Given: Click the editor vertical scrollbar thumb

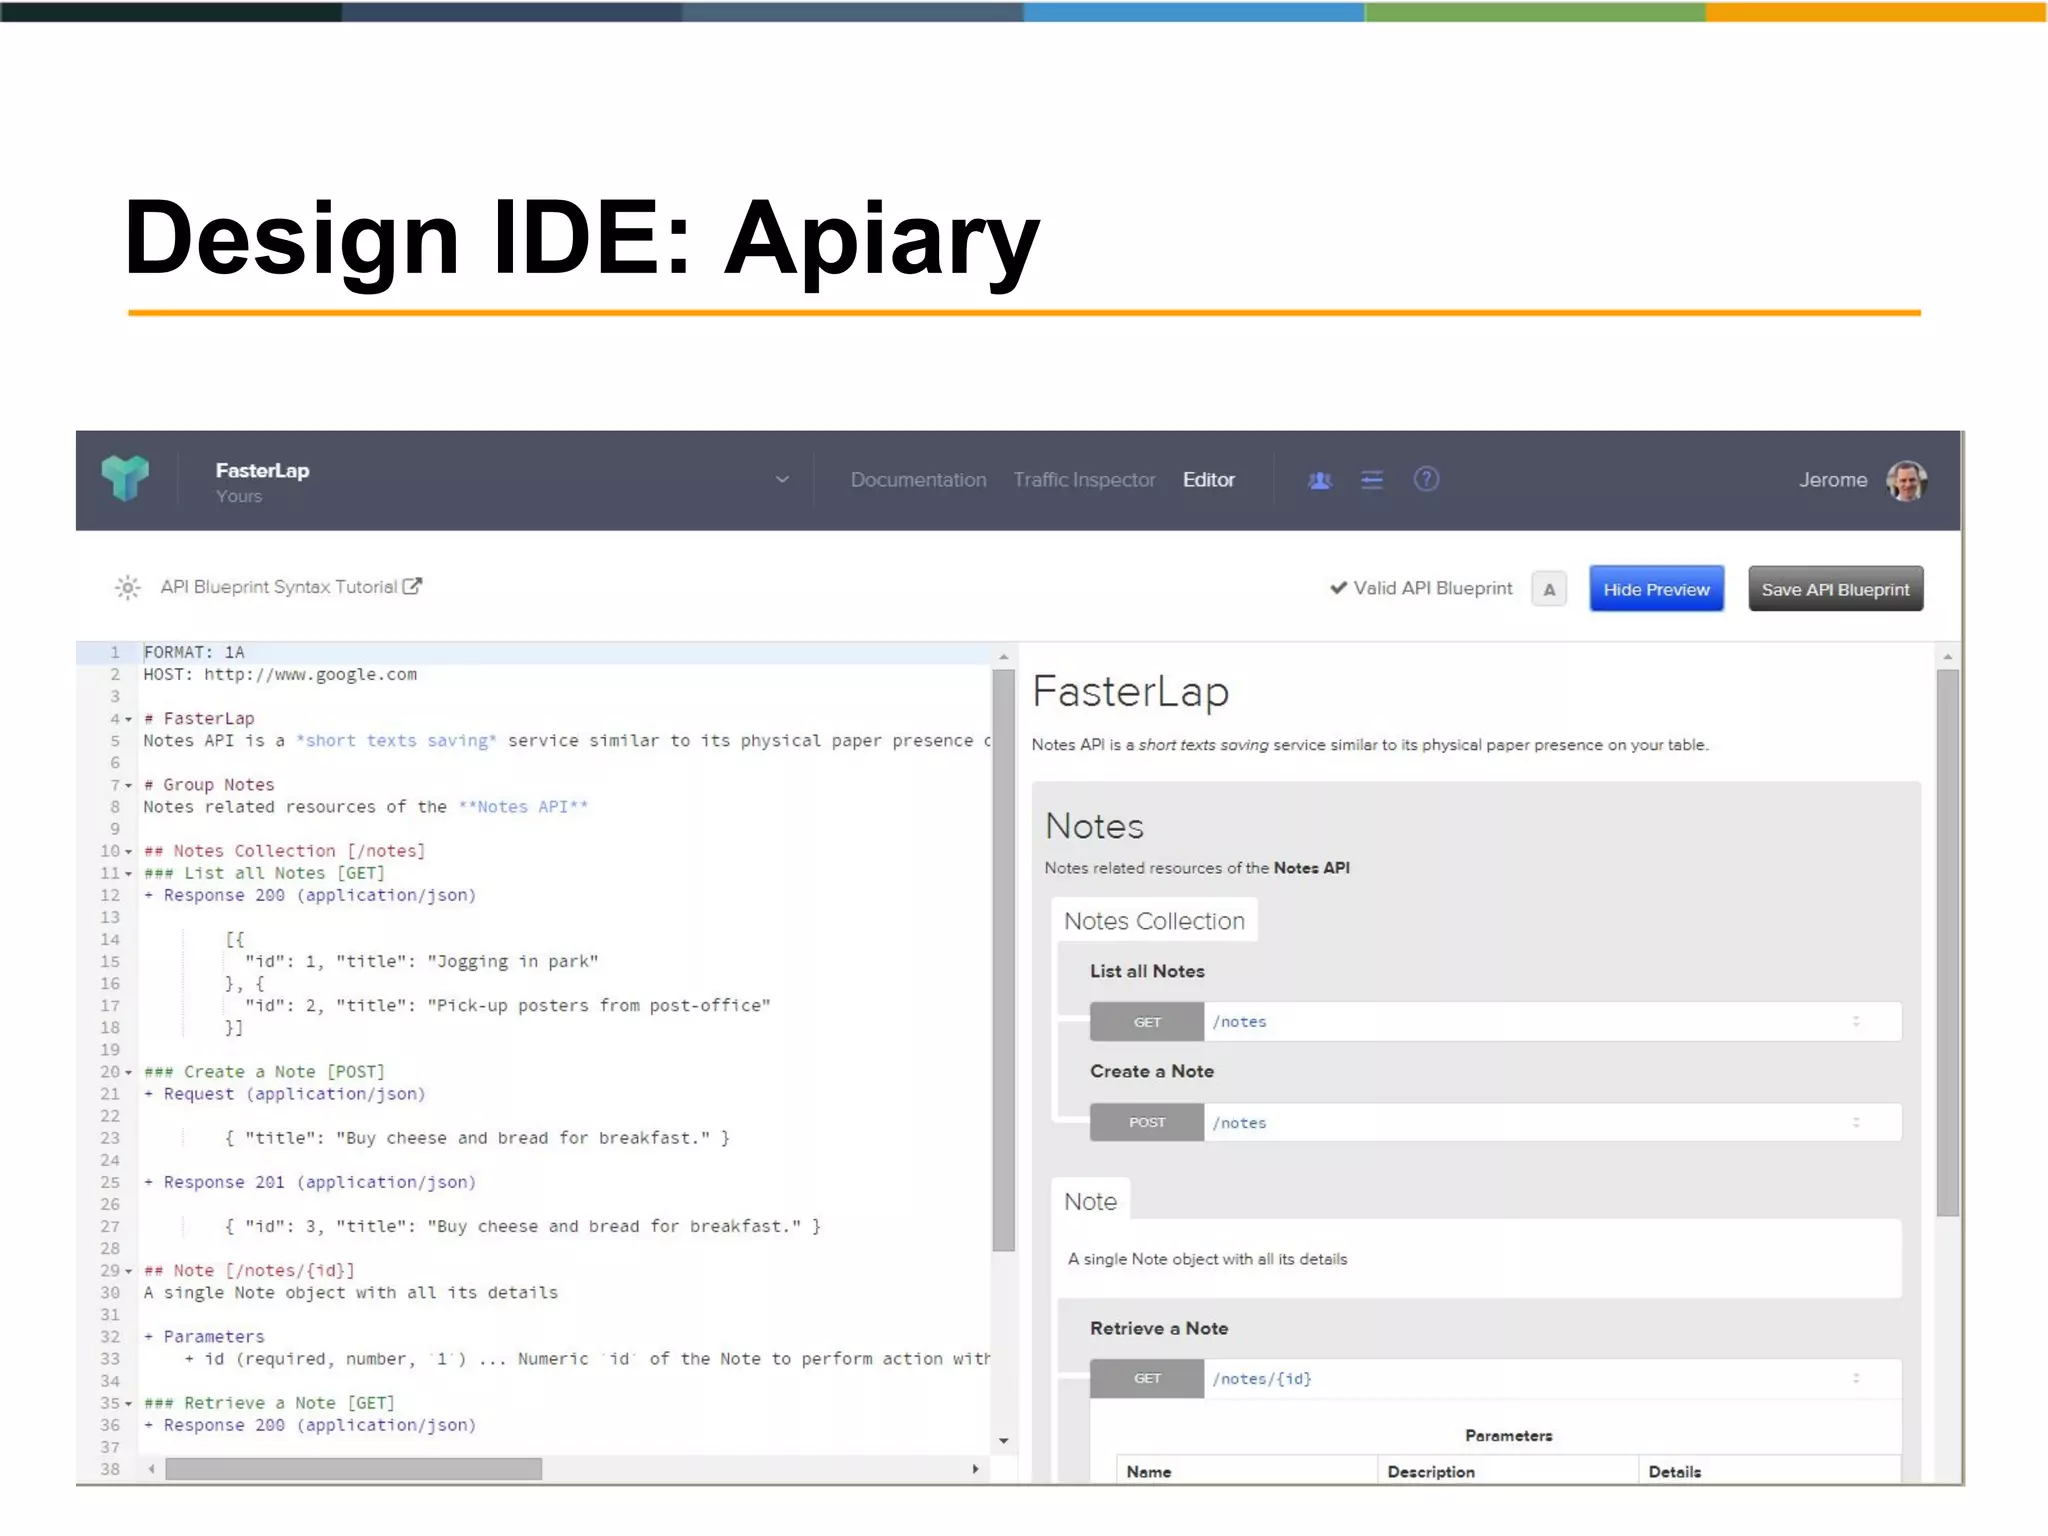Looking at the screenshot, I should click(x=1004, y=960).
